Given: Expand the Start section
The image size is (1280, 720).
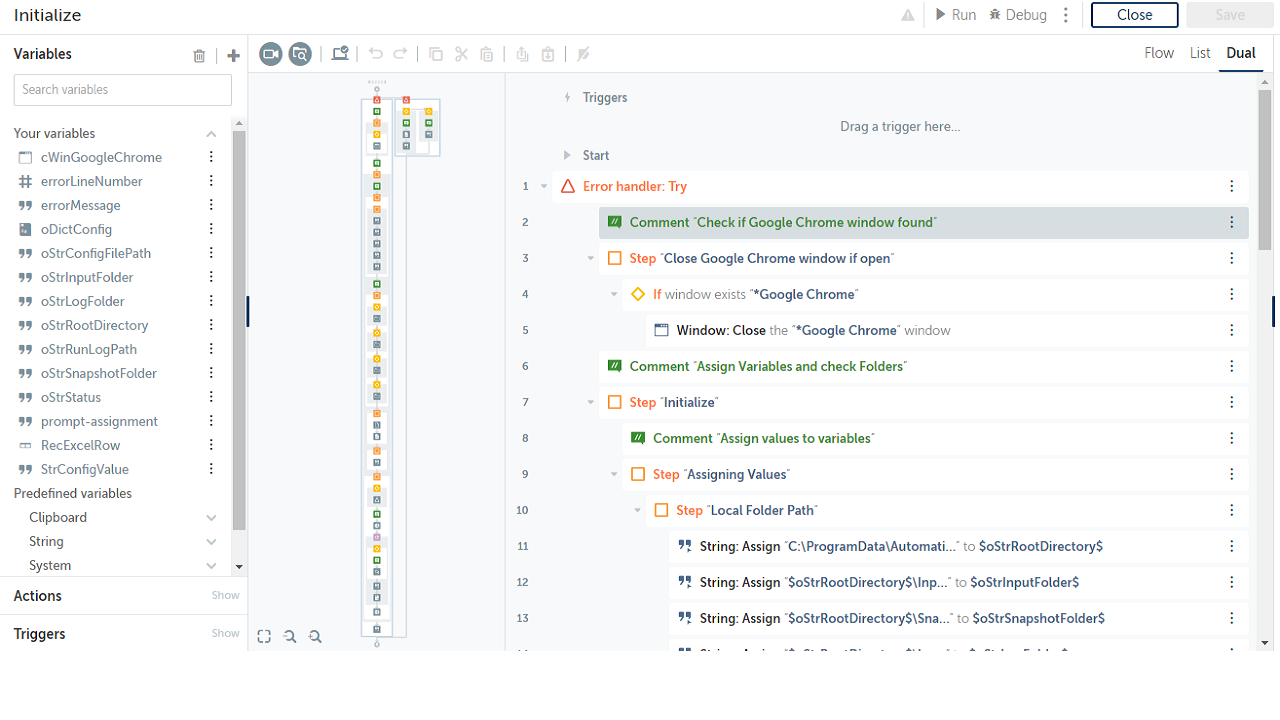Looking at the screenshot, I should click(x=567, y=155).
